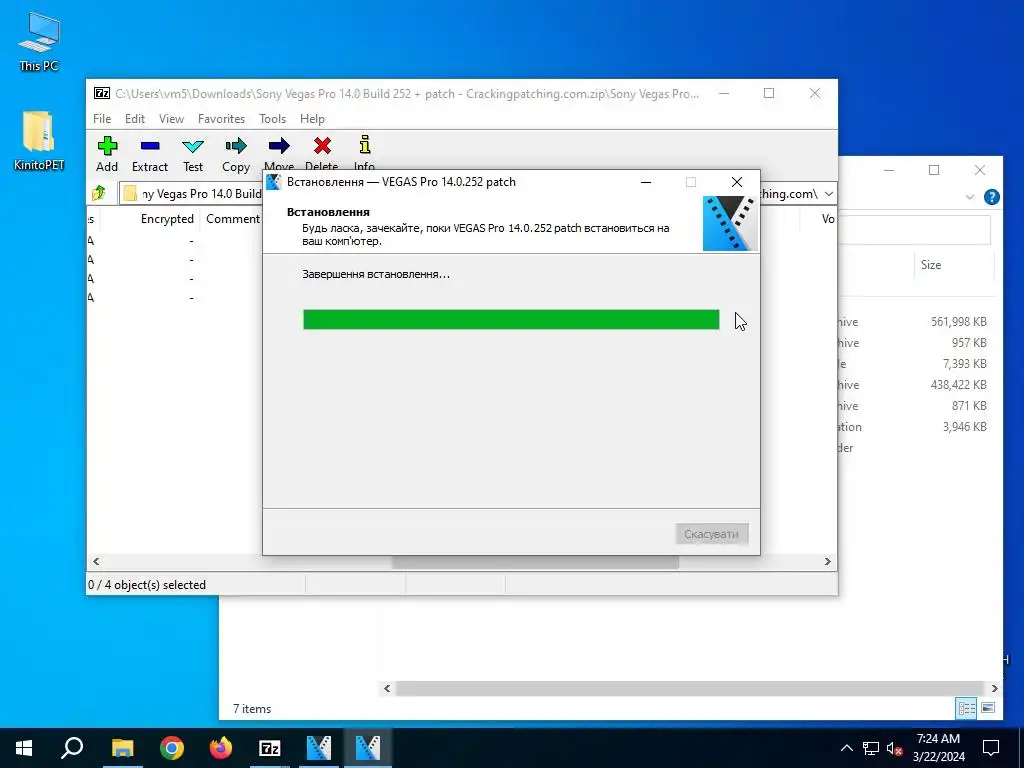Sort Explorer by Size column
This screenshot has width=1024, height=768.
[931, 264]
